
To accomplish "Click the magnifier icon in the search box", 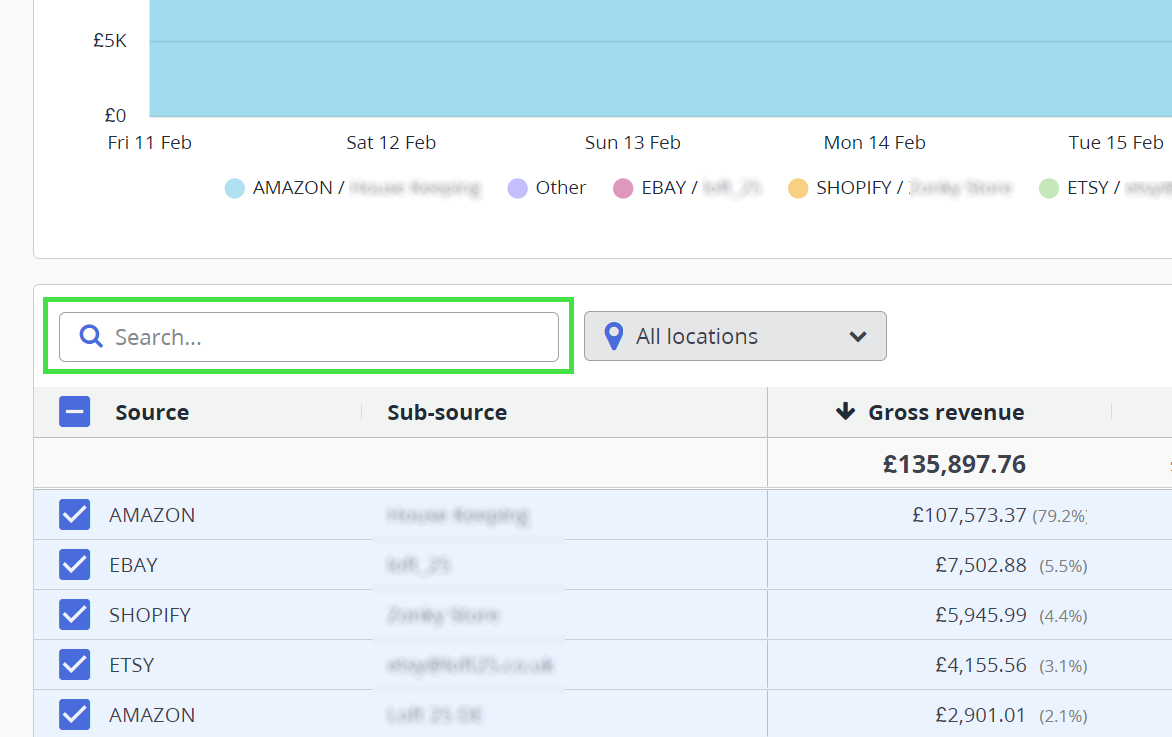I will click(91, 337).
